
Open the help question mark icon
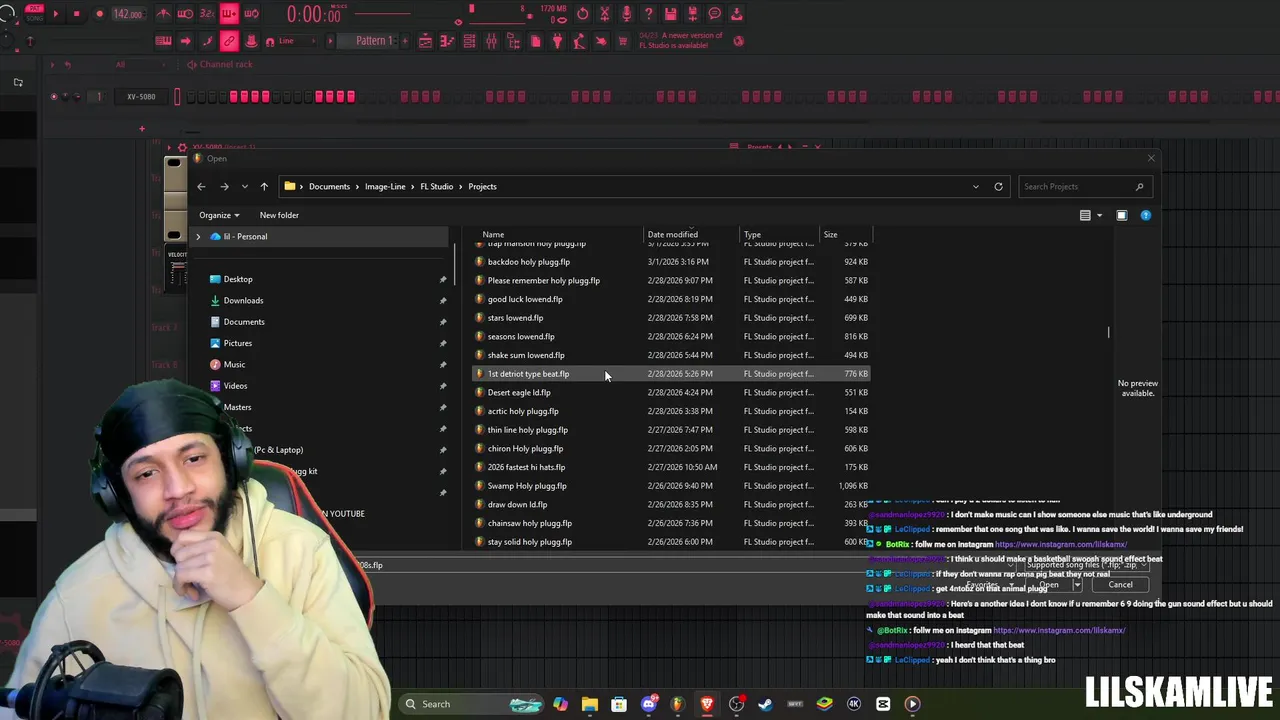pyautogui.click(x=649, y=14)
